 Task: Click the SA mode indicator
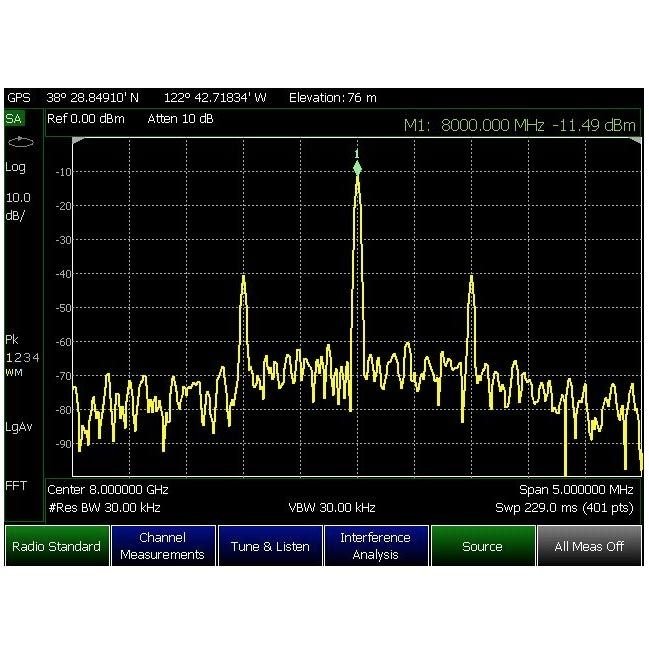[15, 118]
